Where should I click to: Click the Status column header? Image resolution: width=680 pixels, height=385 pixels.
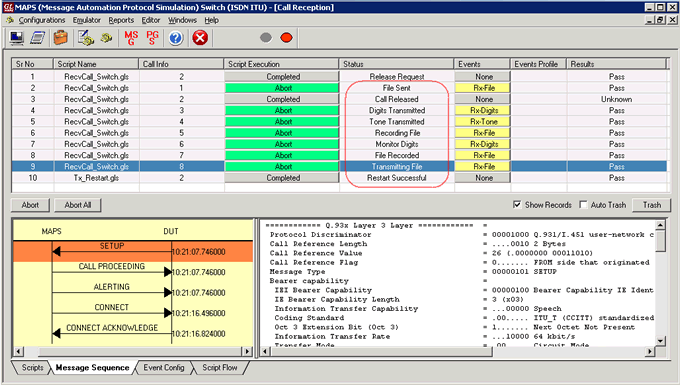coord(396,64)
